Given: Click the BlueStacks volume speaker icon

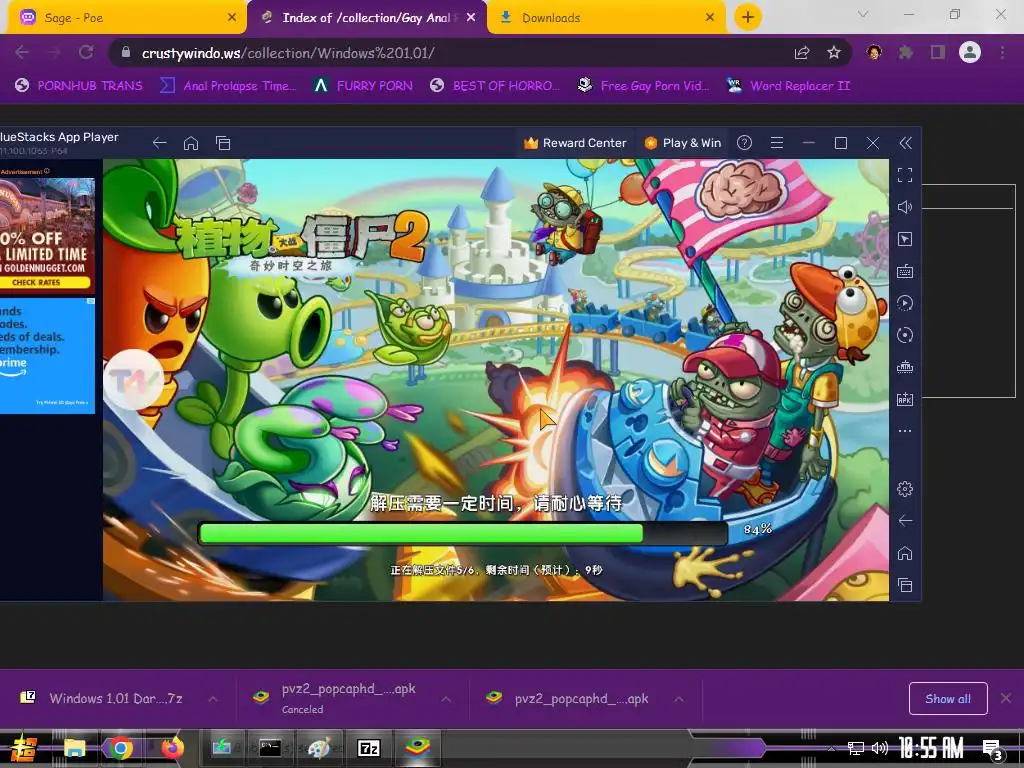Looking at the screenshot, I should point(904,207).
